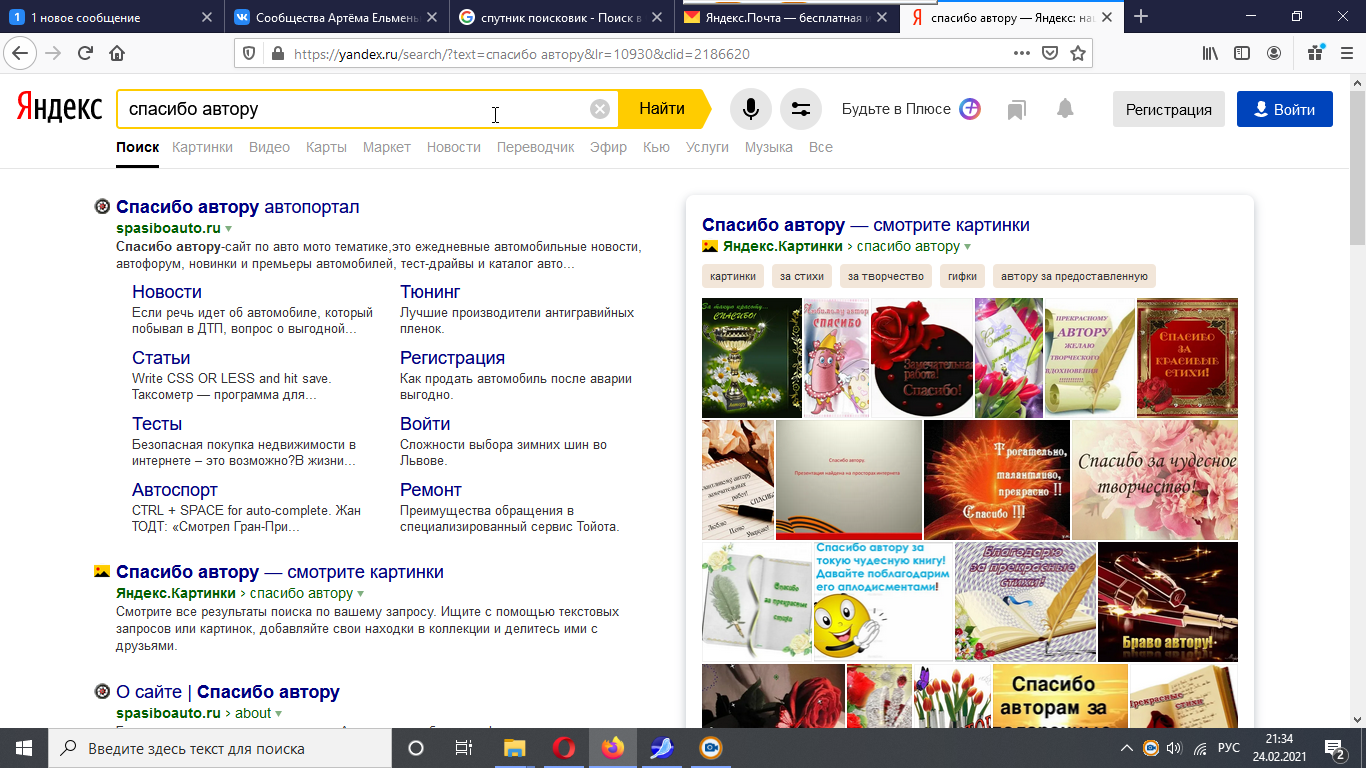Image resolution: width=1366 pixels, height=768 pixels.
Task: Open Автоспорт sitelink
Action: click(x=175, y=490)
